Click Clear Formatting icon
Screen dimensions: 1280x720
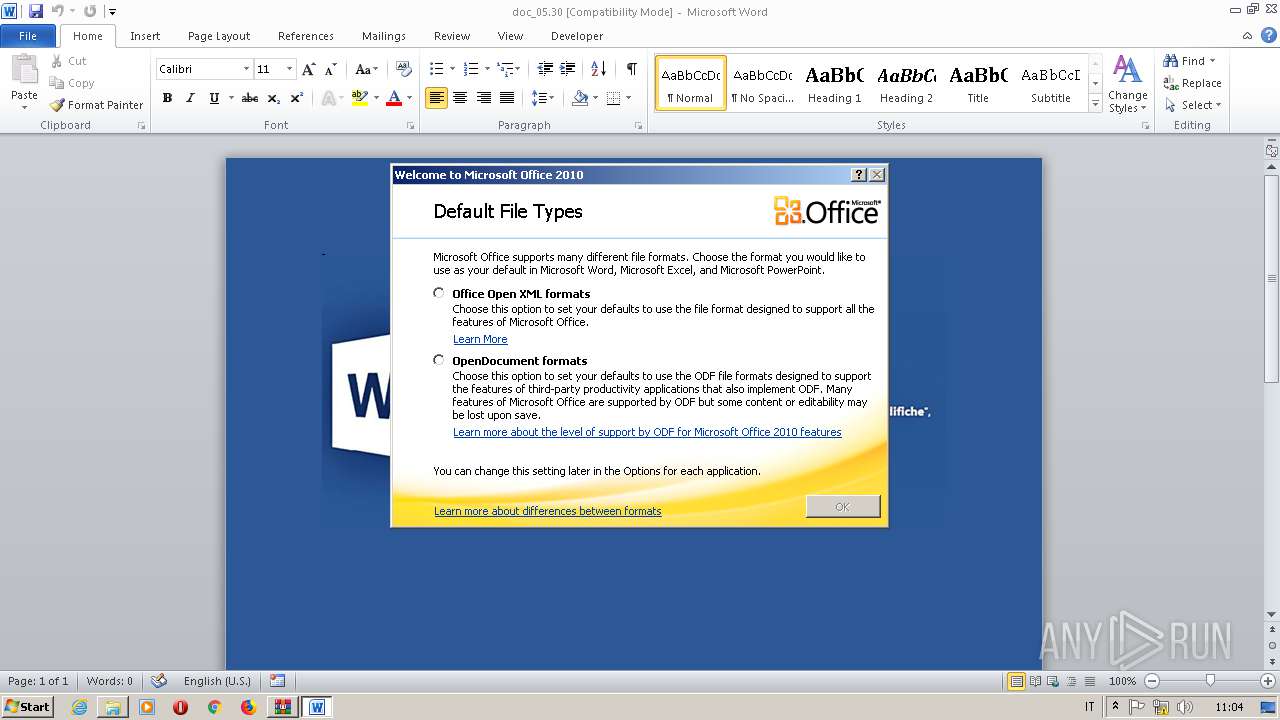[404, 69]
